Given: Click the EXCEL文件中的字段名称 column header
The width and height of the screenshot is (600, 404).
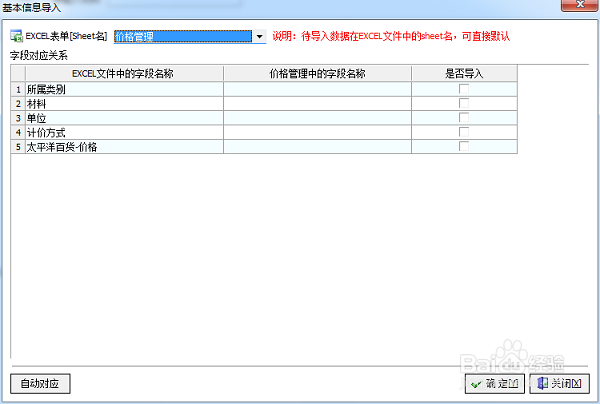Looking at the screenshot, I should click(124, 73).
